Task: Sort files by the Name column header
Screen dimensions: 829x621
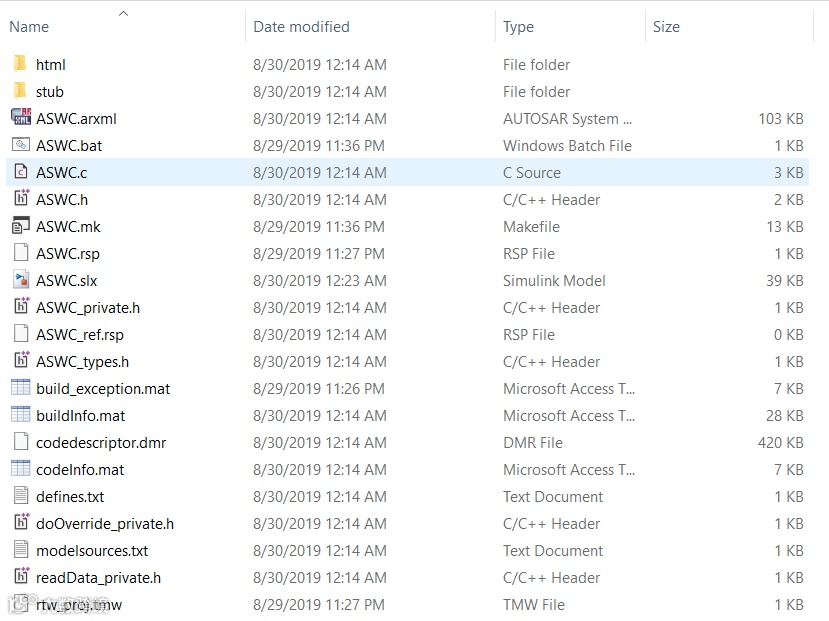Action: [x=29, y=27]
